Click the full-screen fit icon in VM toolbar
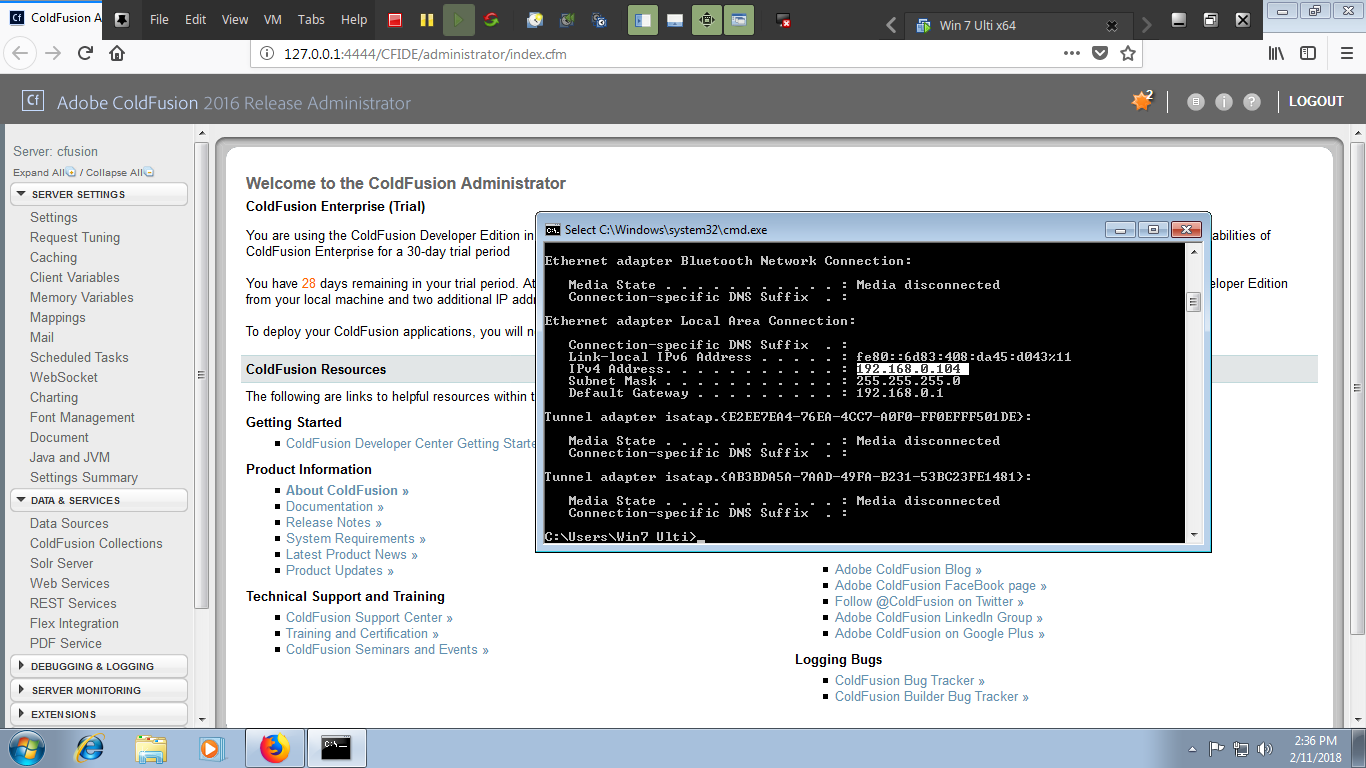Screen dimensions: 1366x768 [707, 20]
